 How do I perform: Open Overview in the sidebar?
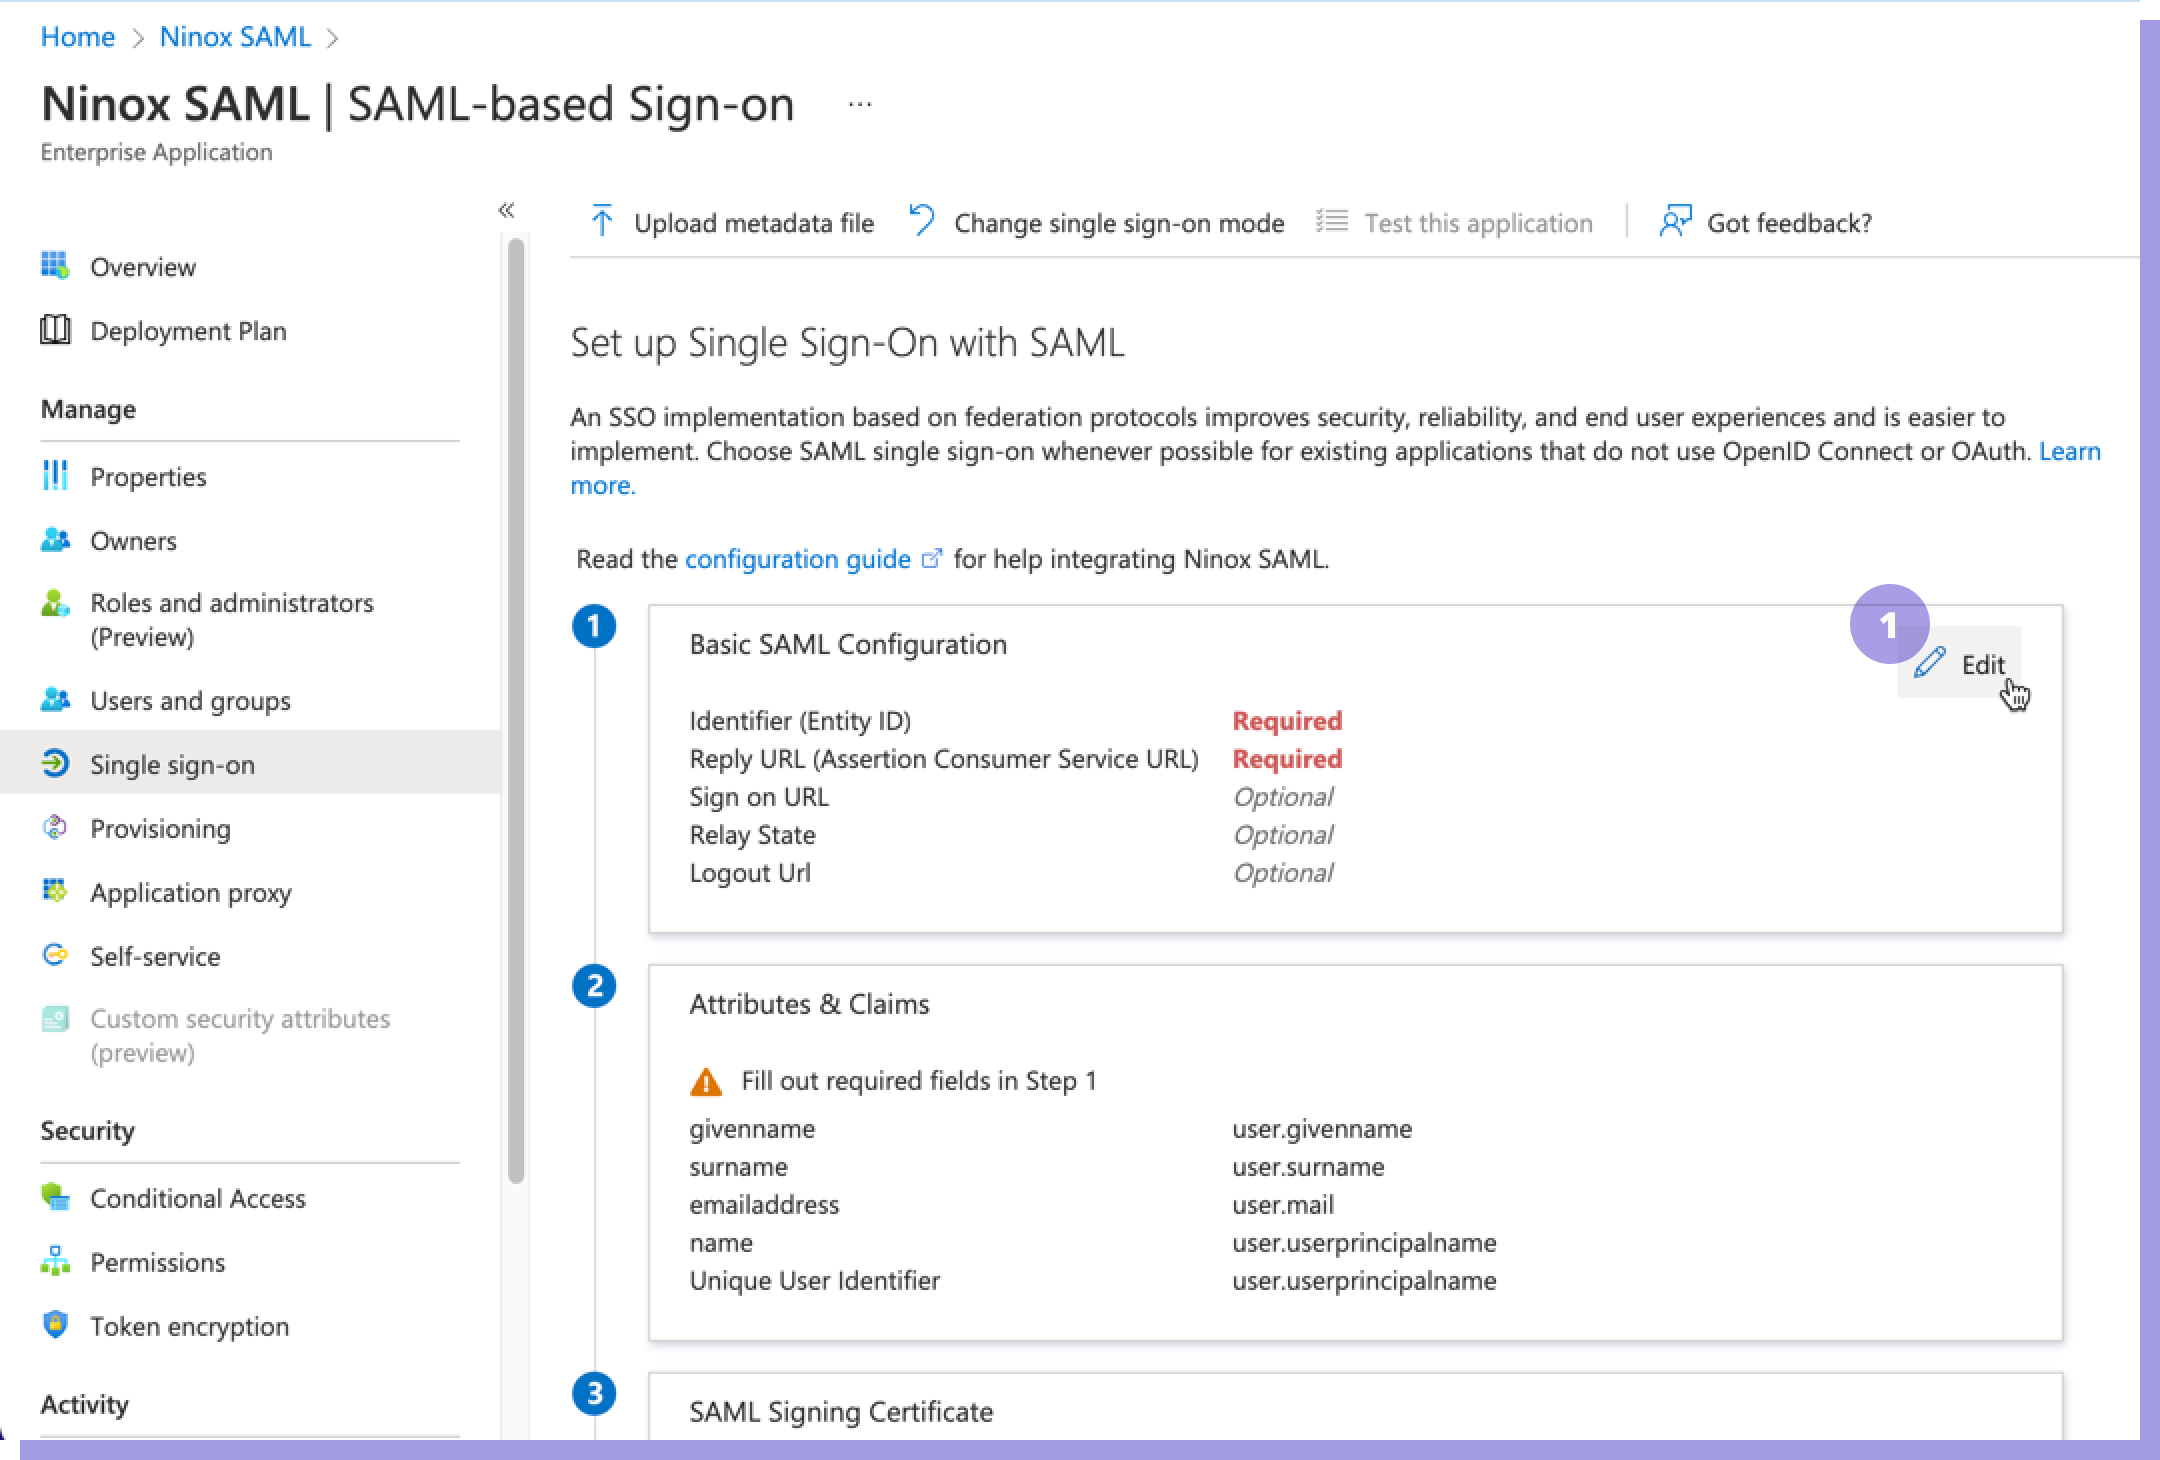click(x=143, y=267)
